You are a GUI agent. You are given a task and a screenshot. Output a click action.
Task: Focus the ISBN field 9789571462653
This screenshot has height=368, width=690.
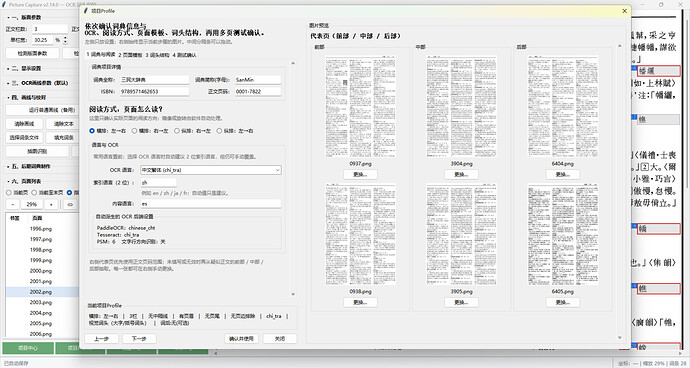[154, 92]
